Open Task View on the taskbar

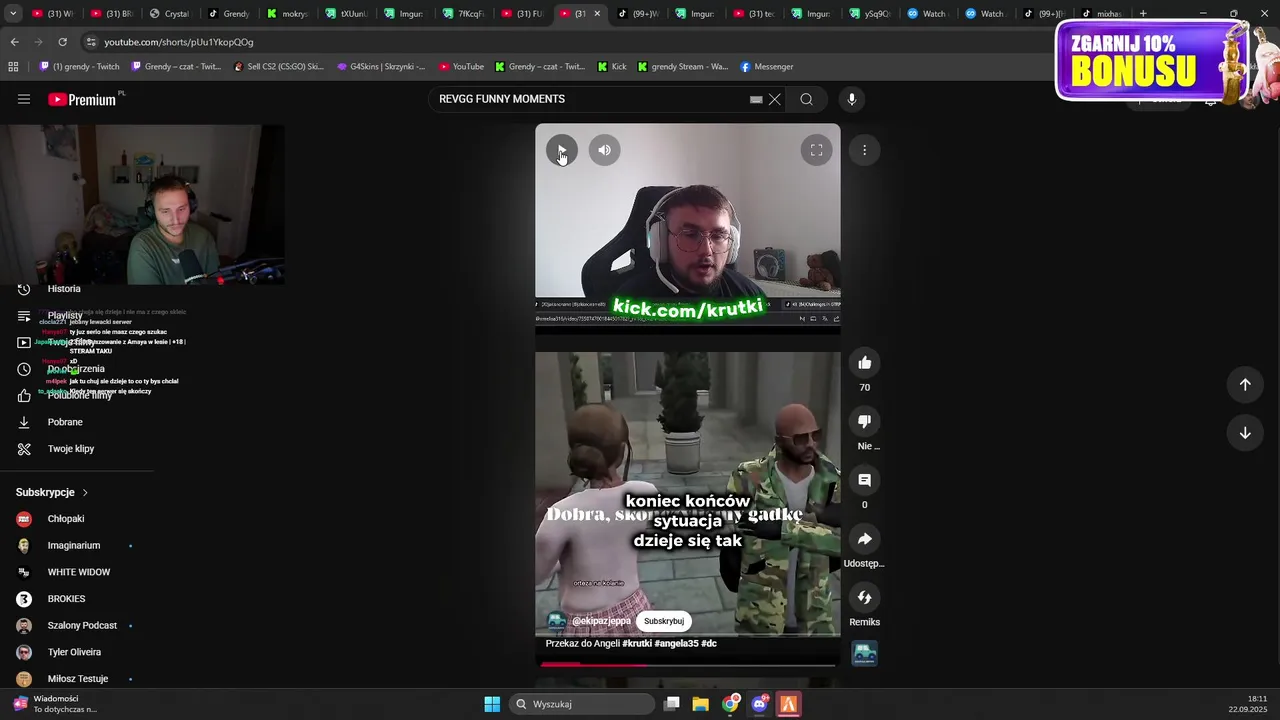[672, 704]
